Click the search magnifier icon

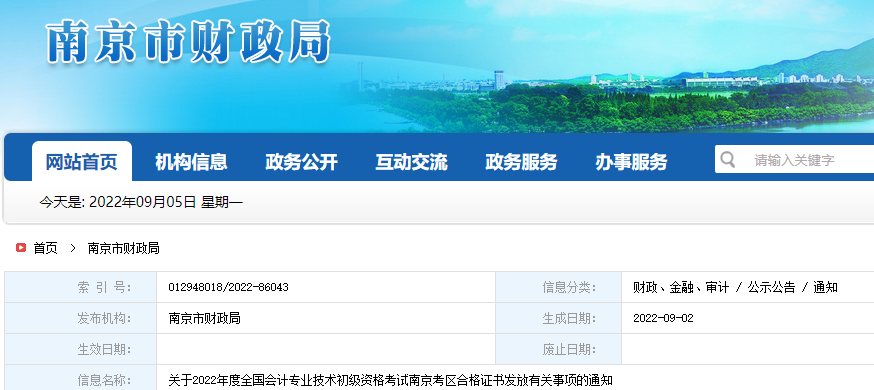pos(727,160)
